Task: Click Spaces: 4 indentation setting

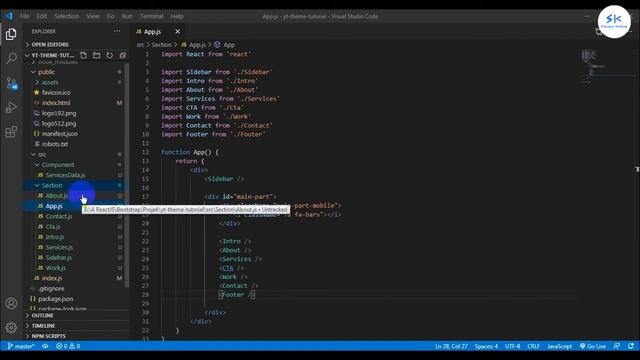Action: (486, 346)
